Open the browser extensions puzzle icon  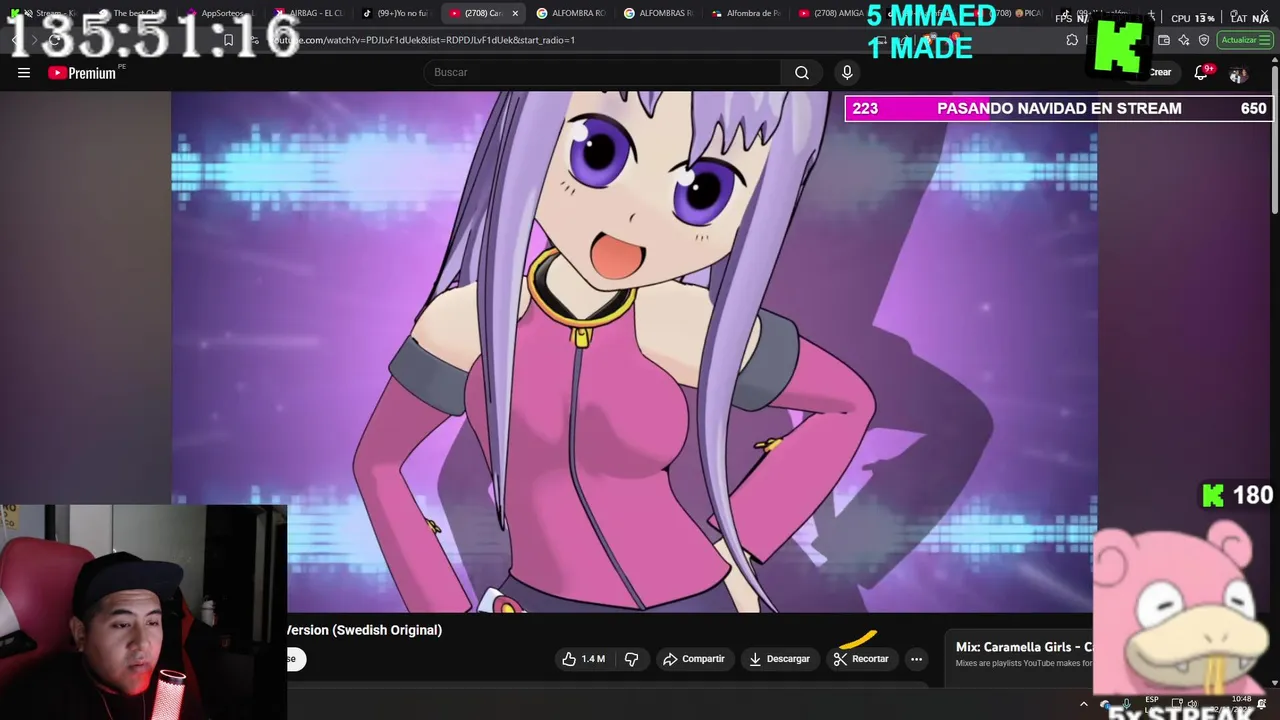(x=1072, y=40)
